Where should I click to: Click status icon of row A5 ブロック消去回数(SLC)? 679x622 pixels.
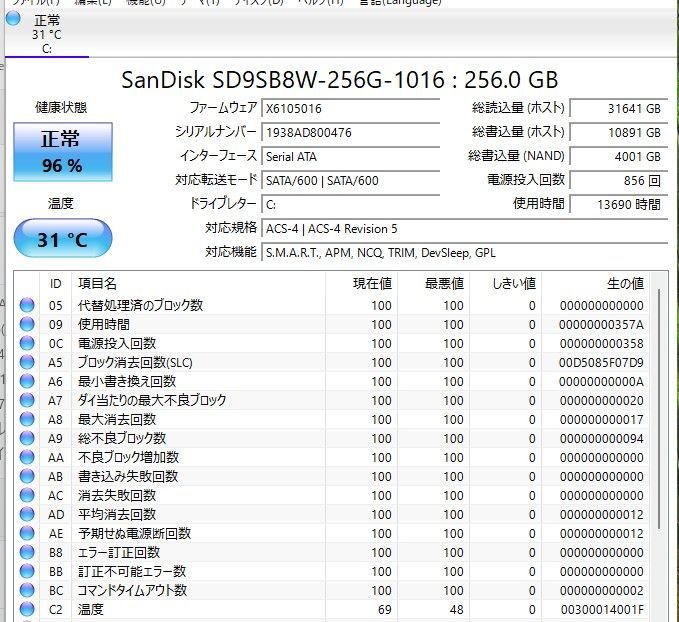coord(27,362)
